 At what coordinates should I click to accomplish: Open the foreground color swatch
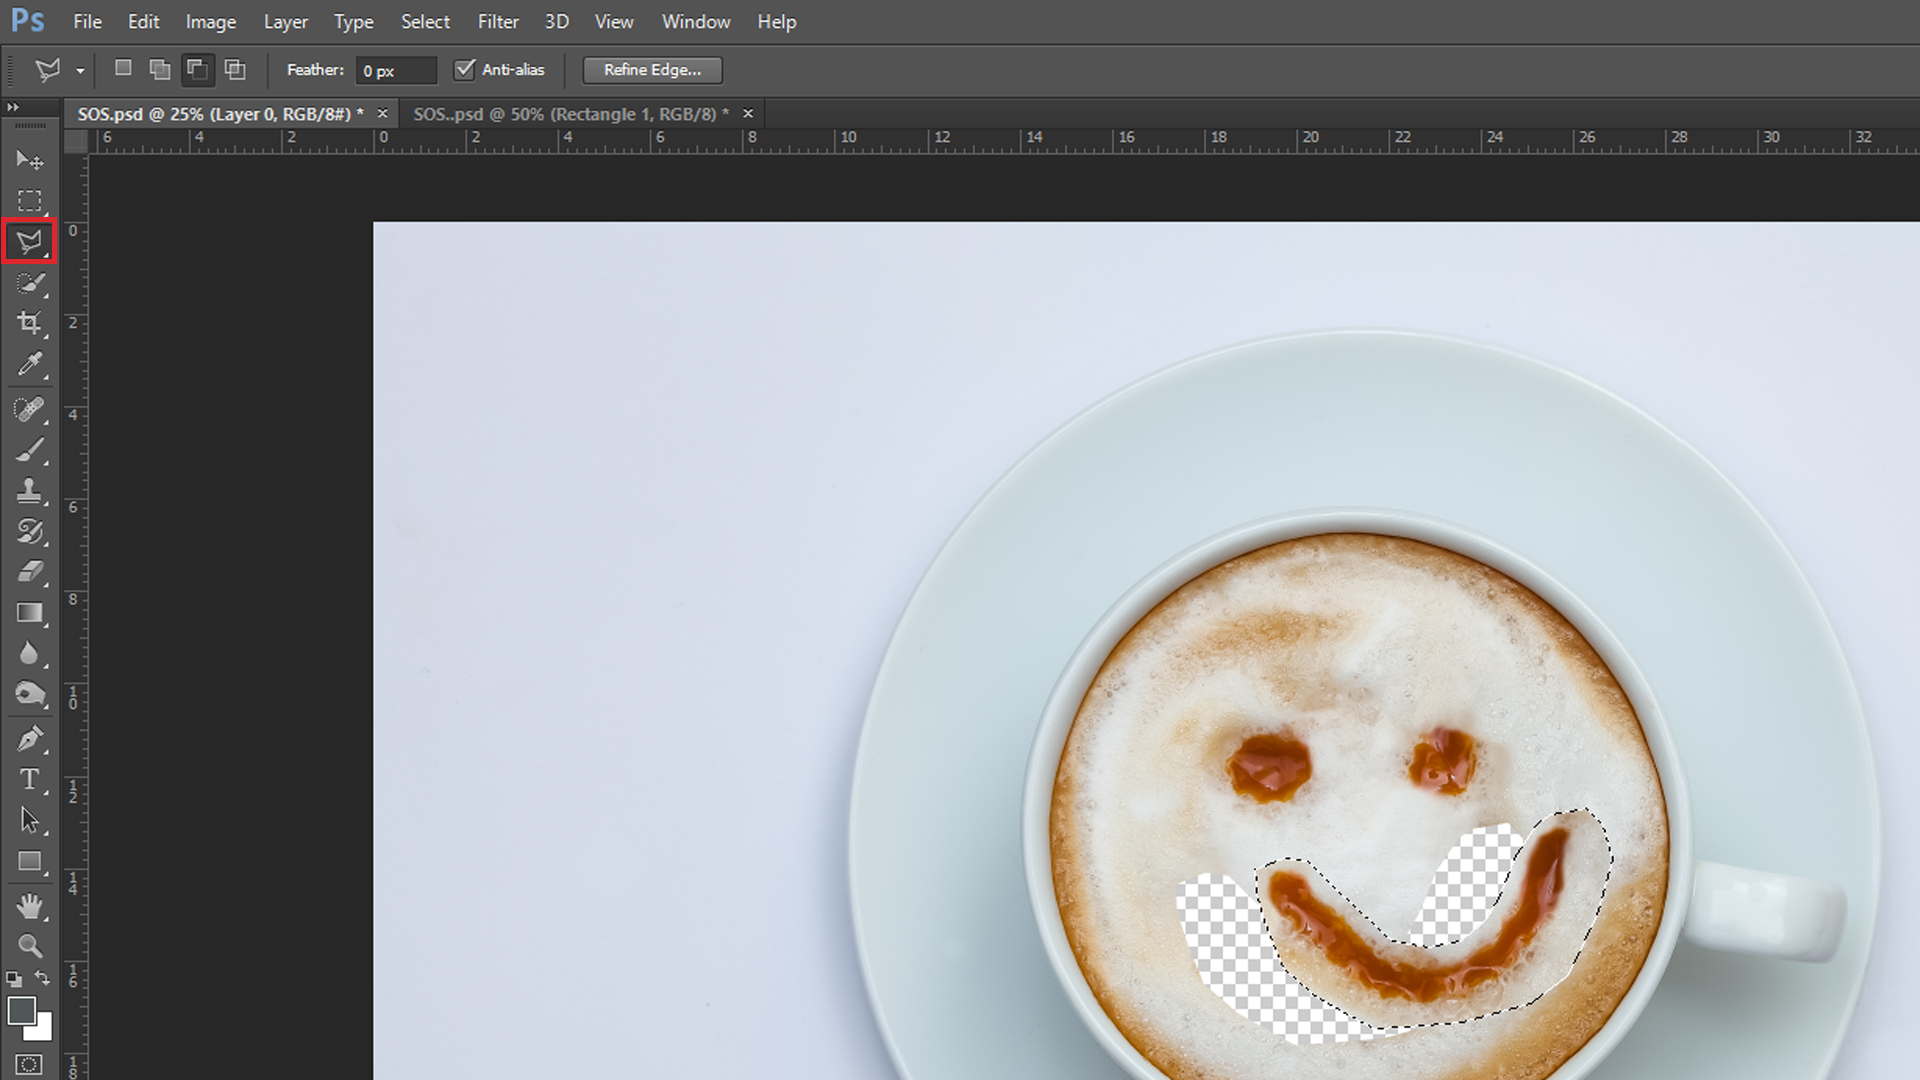[x=21, y=1010]
